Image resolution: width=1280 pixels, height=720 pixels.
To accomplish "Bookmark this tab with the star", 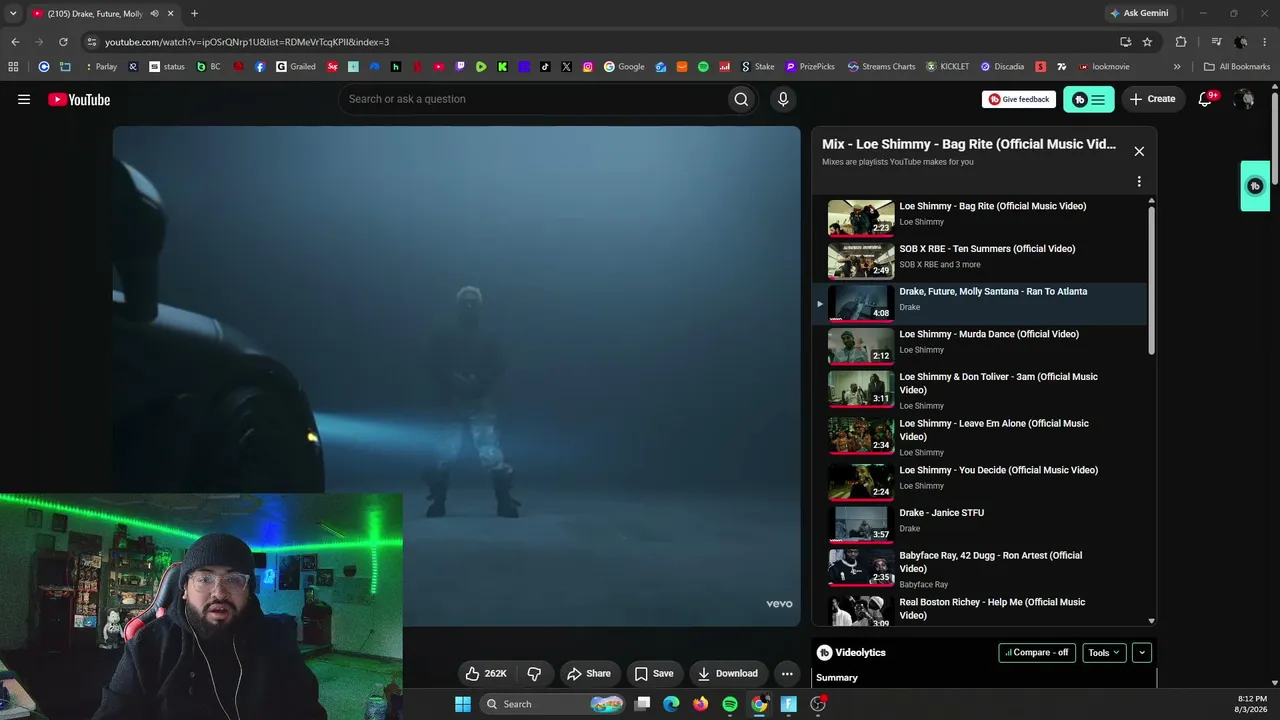I will click(x=1147, y=42).
